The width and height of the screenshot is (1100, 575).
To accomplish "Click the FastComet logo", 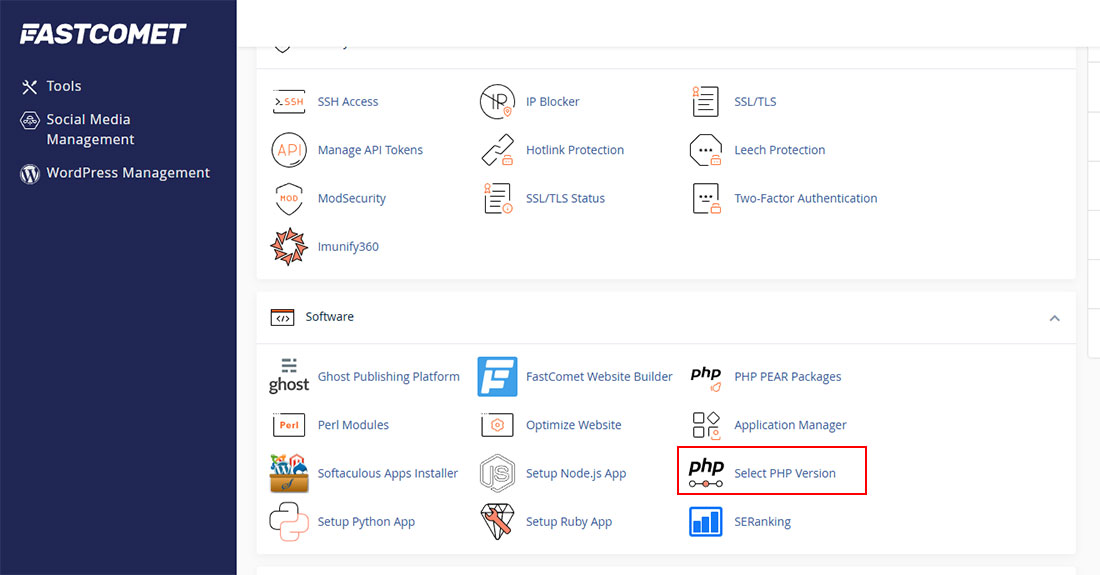I will pos(103,35).
